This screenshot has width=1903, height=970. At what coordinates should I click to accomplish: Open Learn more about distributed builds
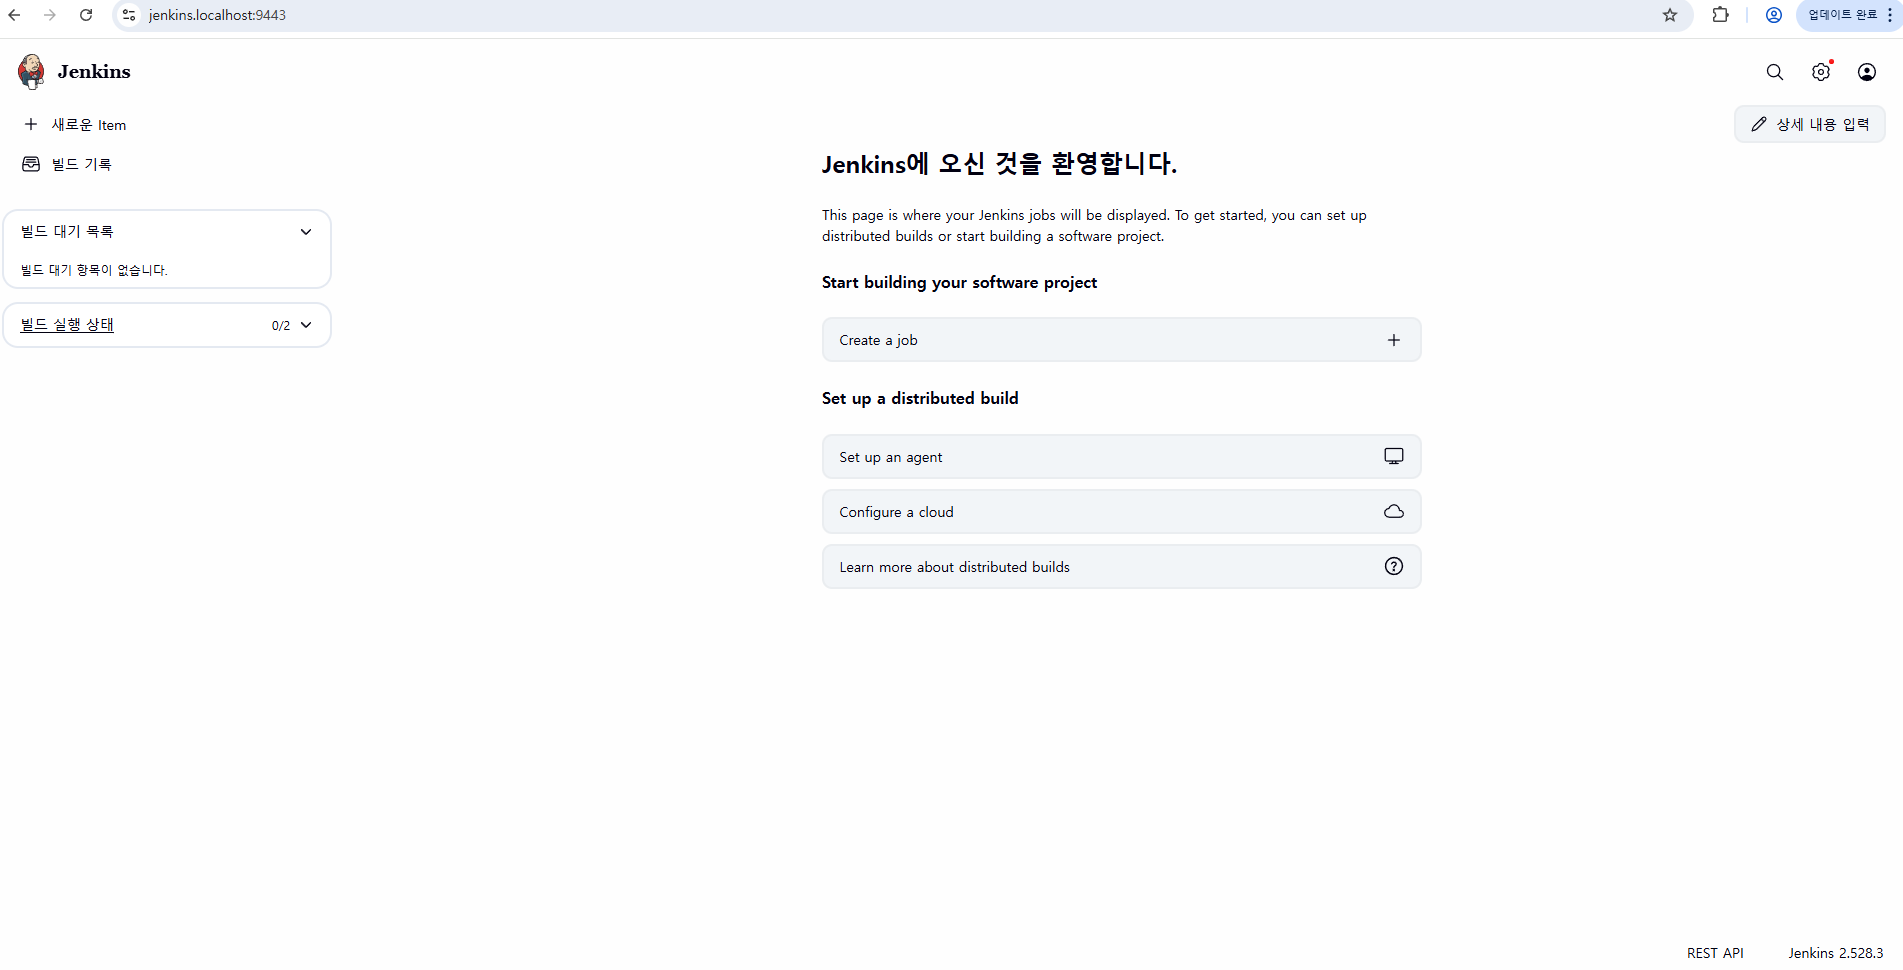coord(1121,566)
